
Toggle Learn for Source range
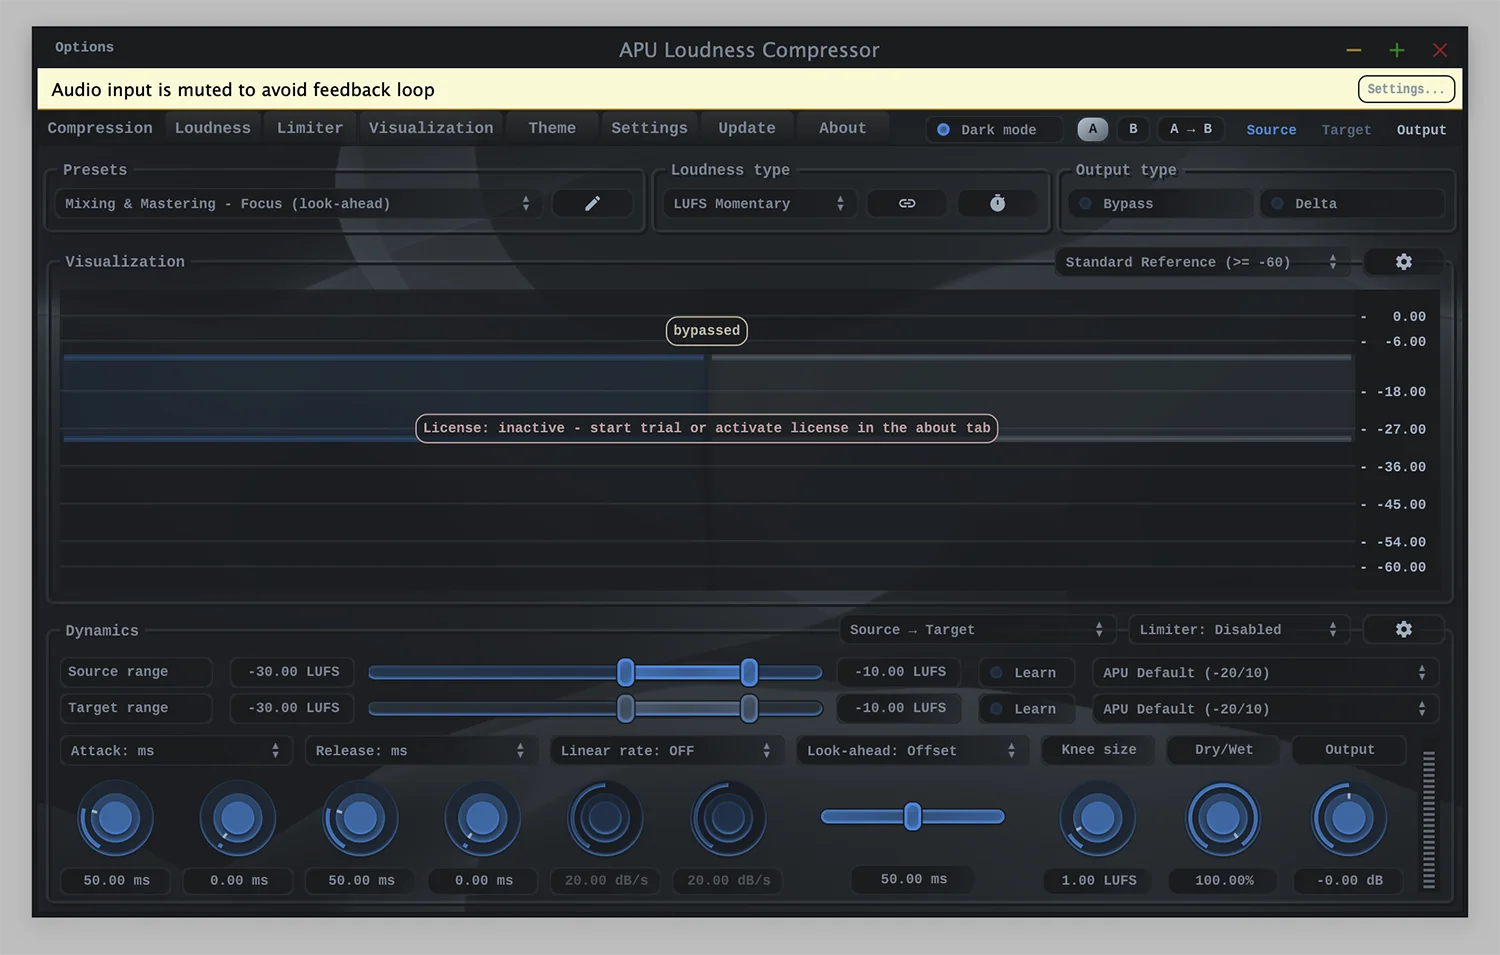(1026, 673)
